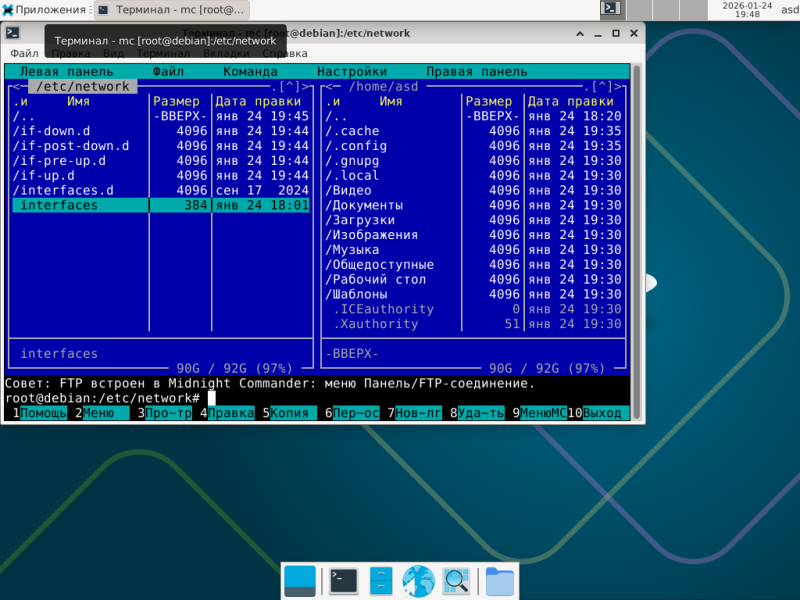Open the home folder dock icon
Image resolution: width=800 pixels, height=600 pixels.
[x=499, y=581]
